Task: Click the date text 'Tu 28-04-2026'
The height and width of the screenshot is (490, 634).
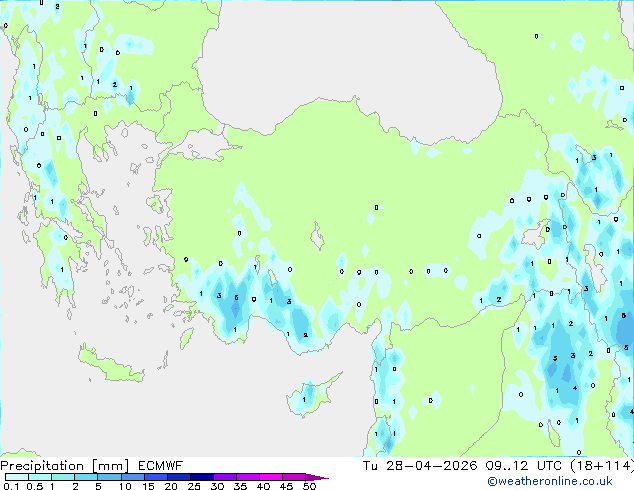Action: (420, 466)
